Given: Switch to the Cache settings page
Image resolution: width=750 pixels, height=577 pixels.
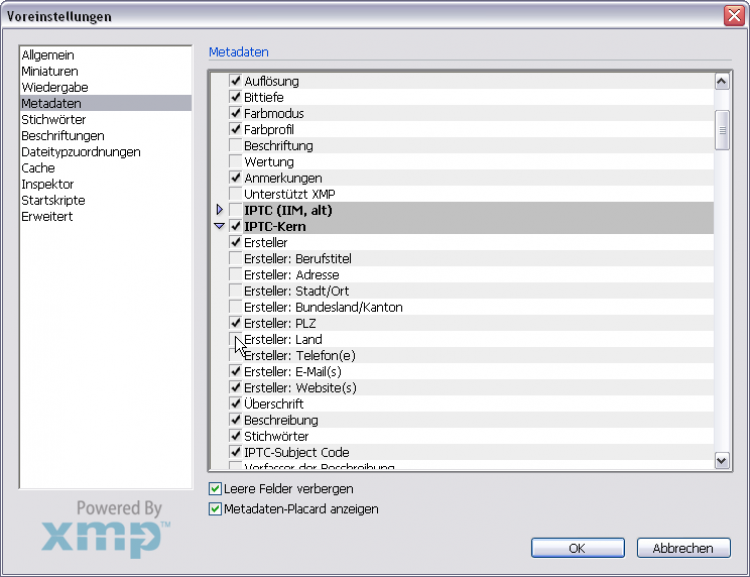Looking at the screenshot, I should [38, 168].
